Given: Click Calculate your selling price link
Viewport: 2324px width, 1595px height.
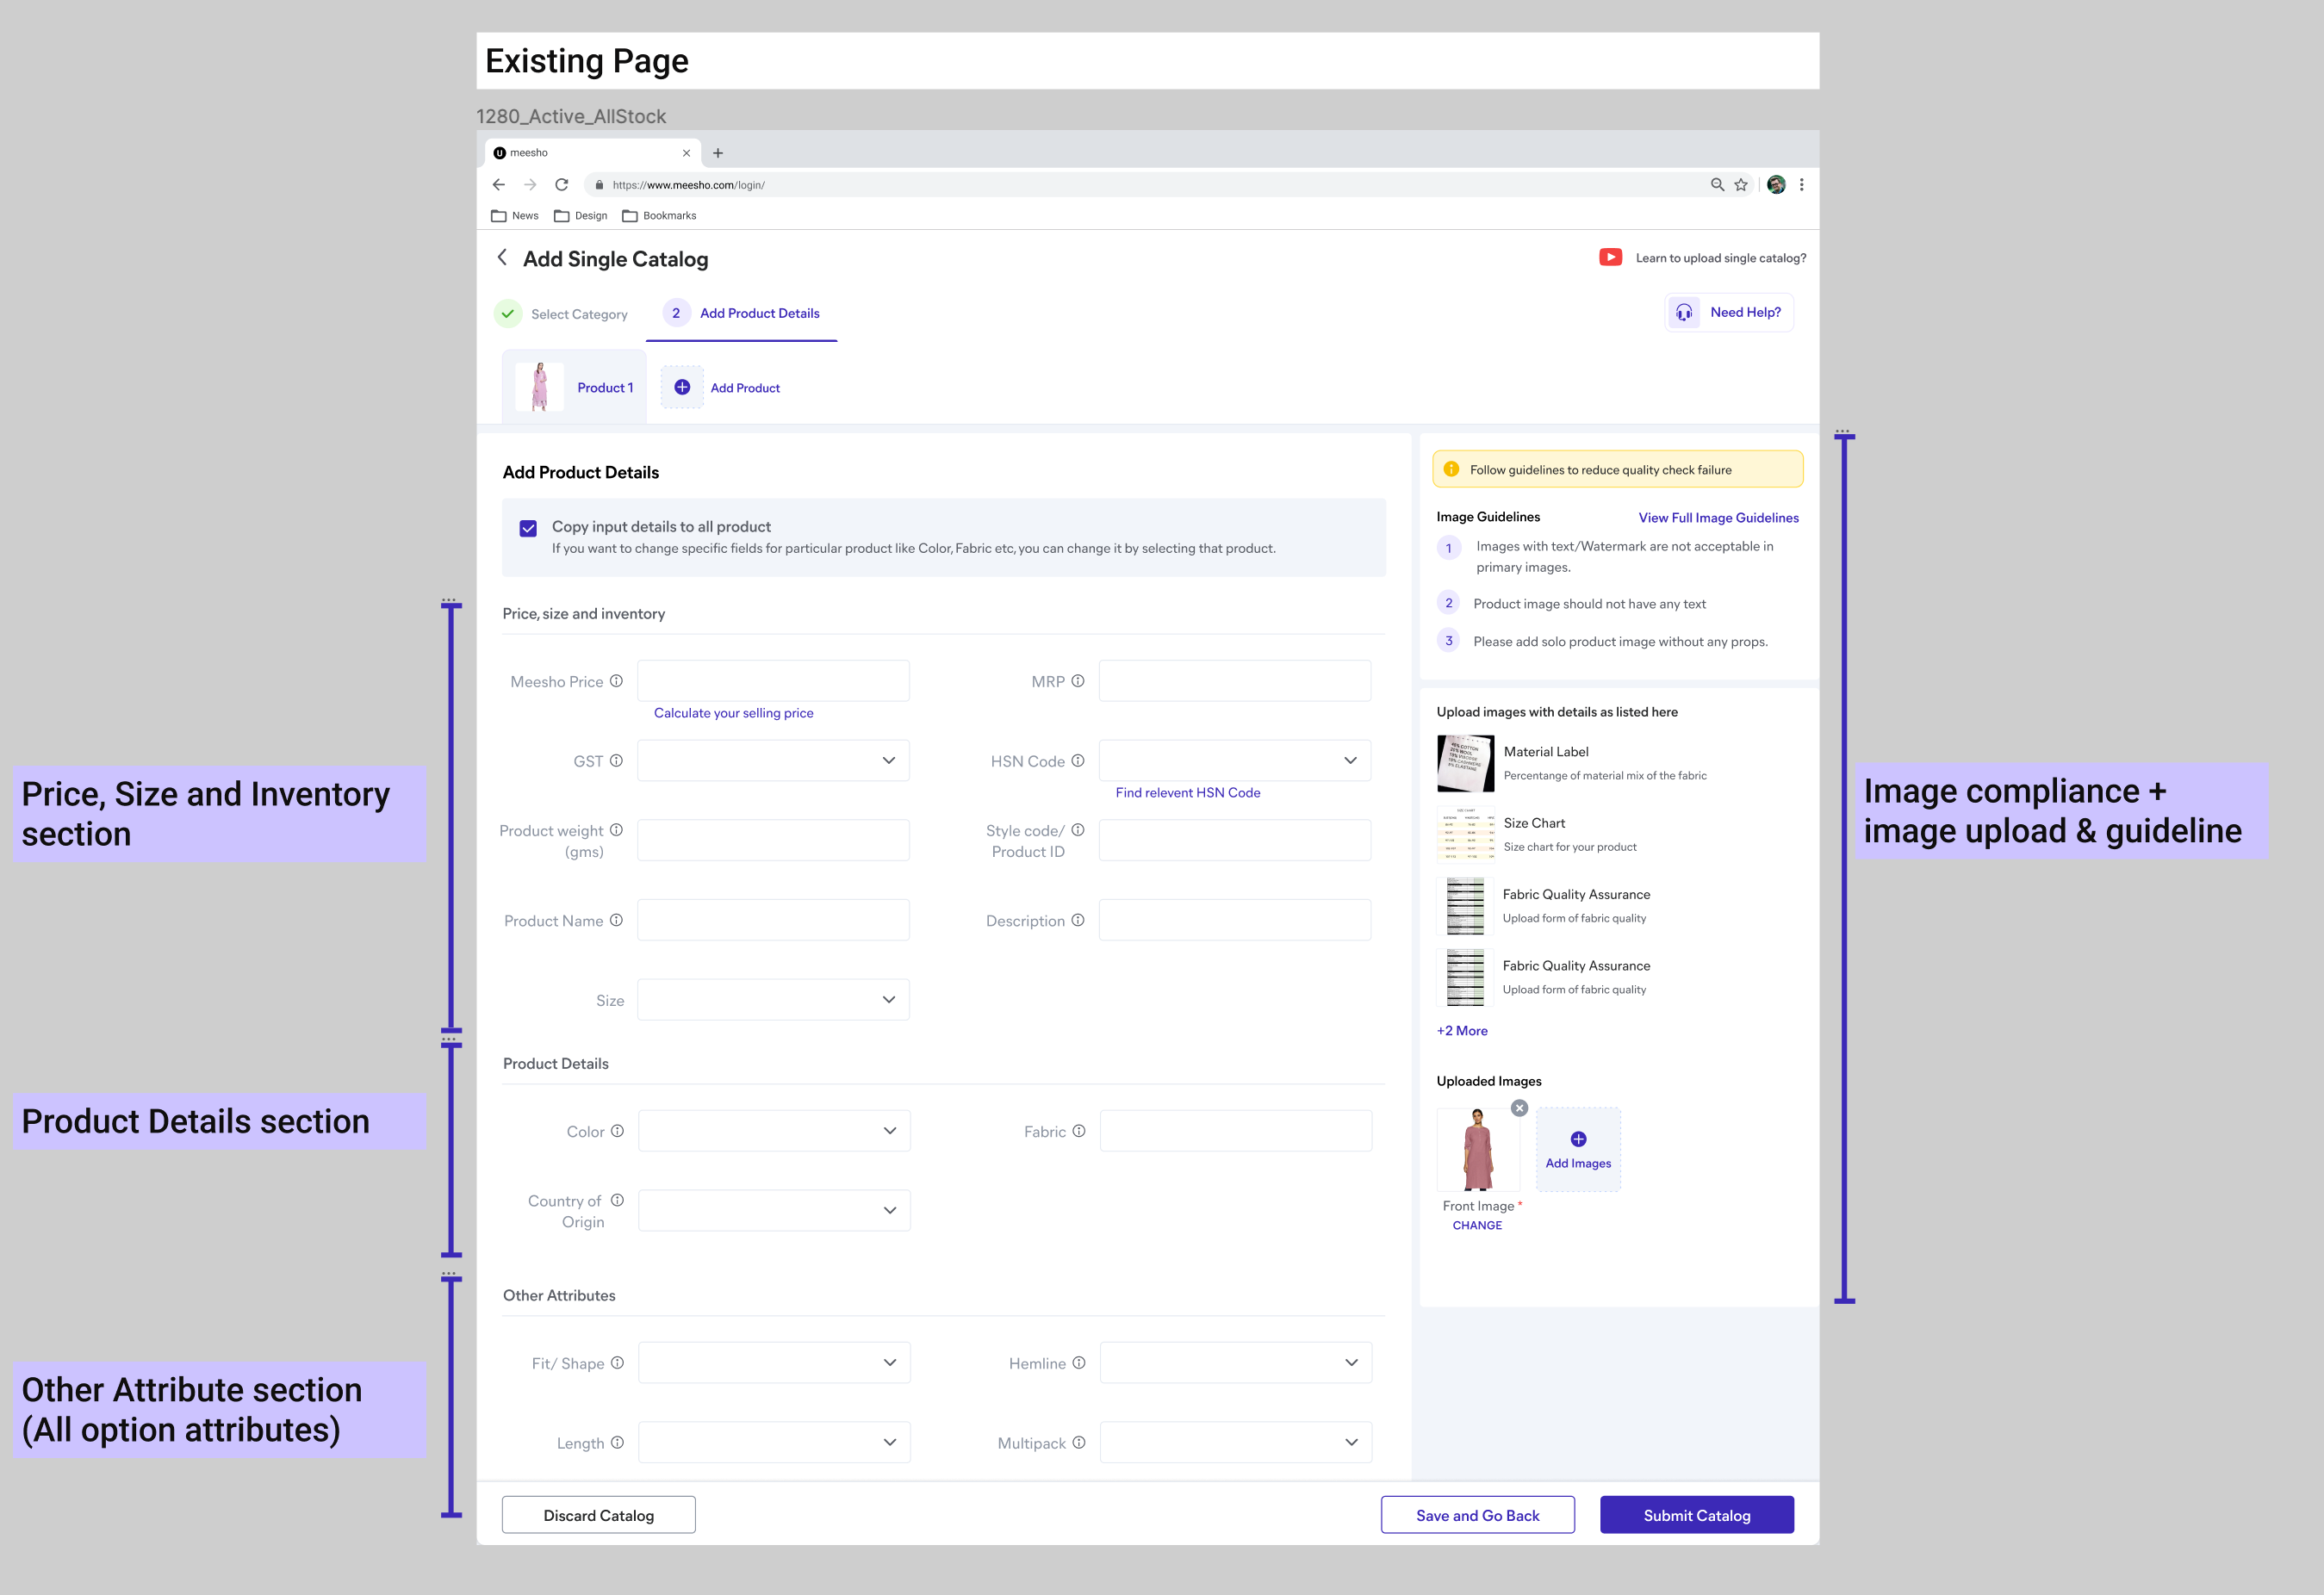Looking at the screenshot, I should [x=733, y=713].
